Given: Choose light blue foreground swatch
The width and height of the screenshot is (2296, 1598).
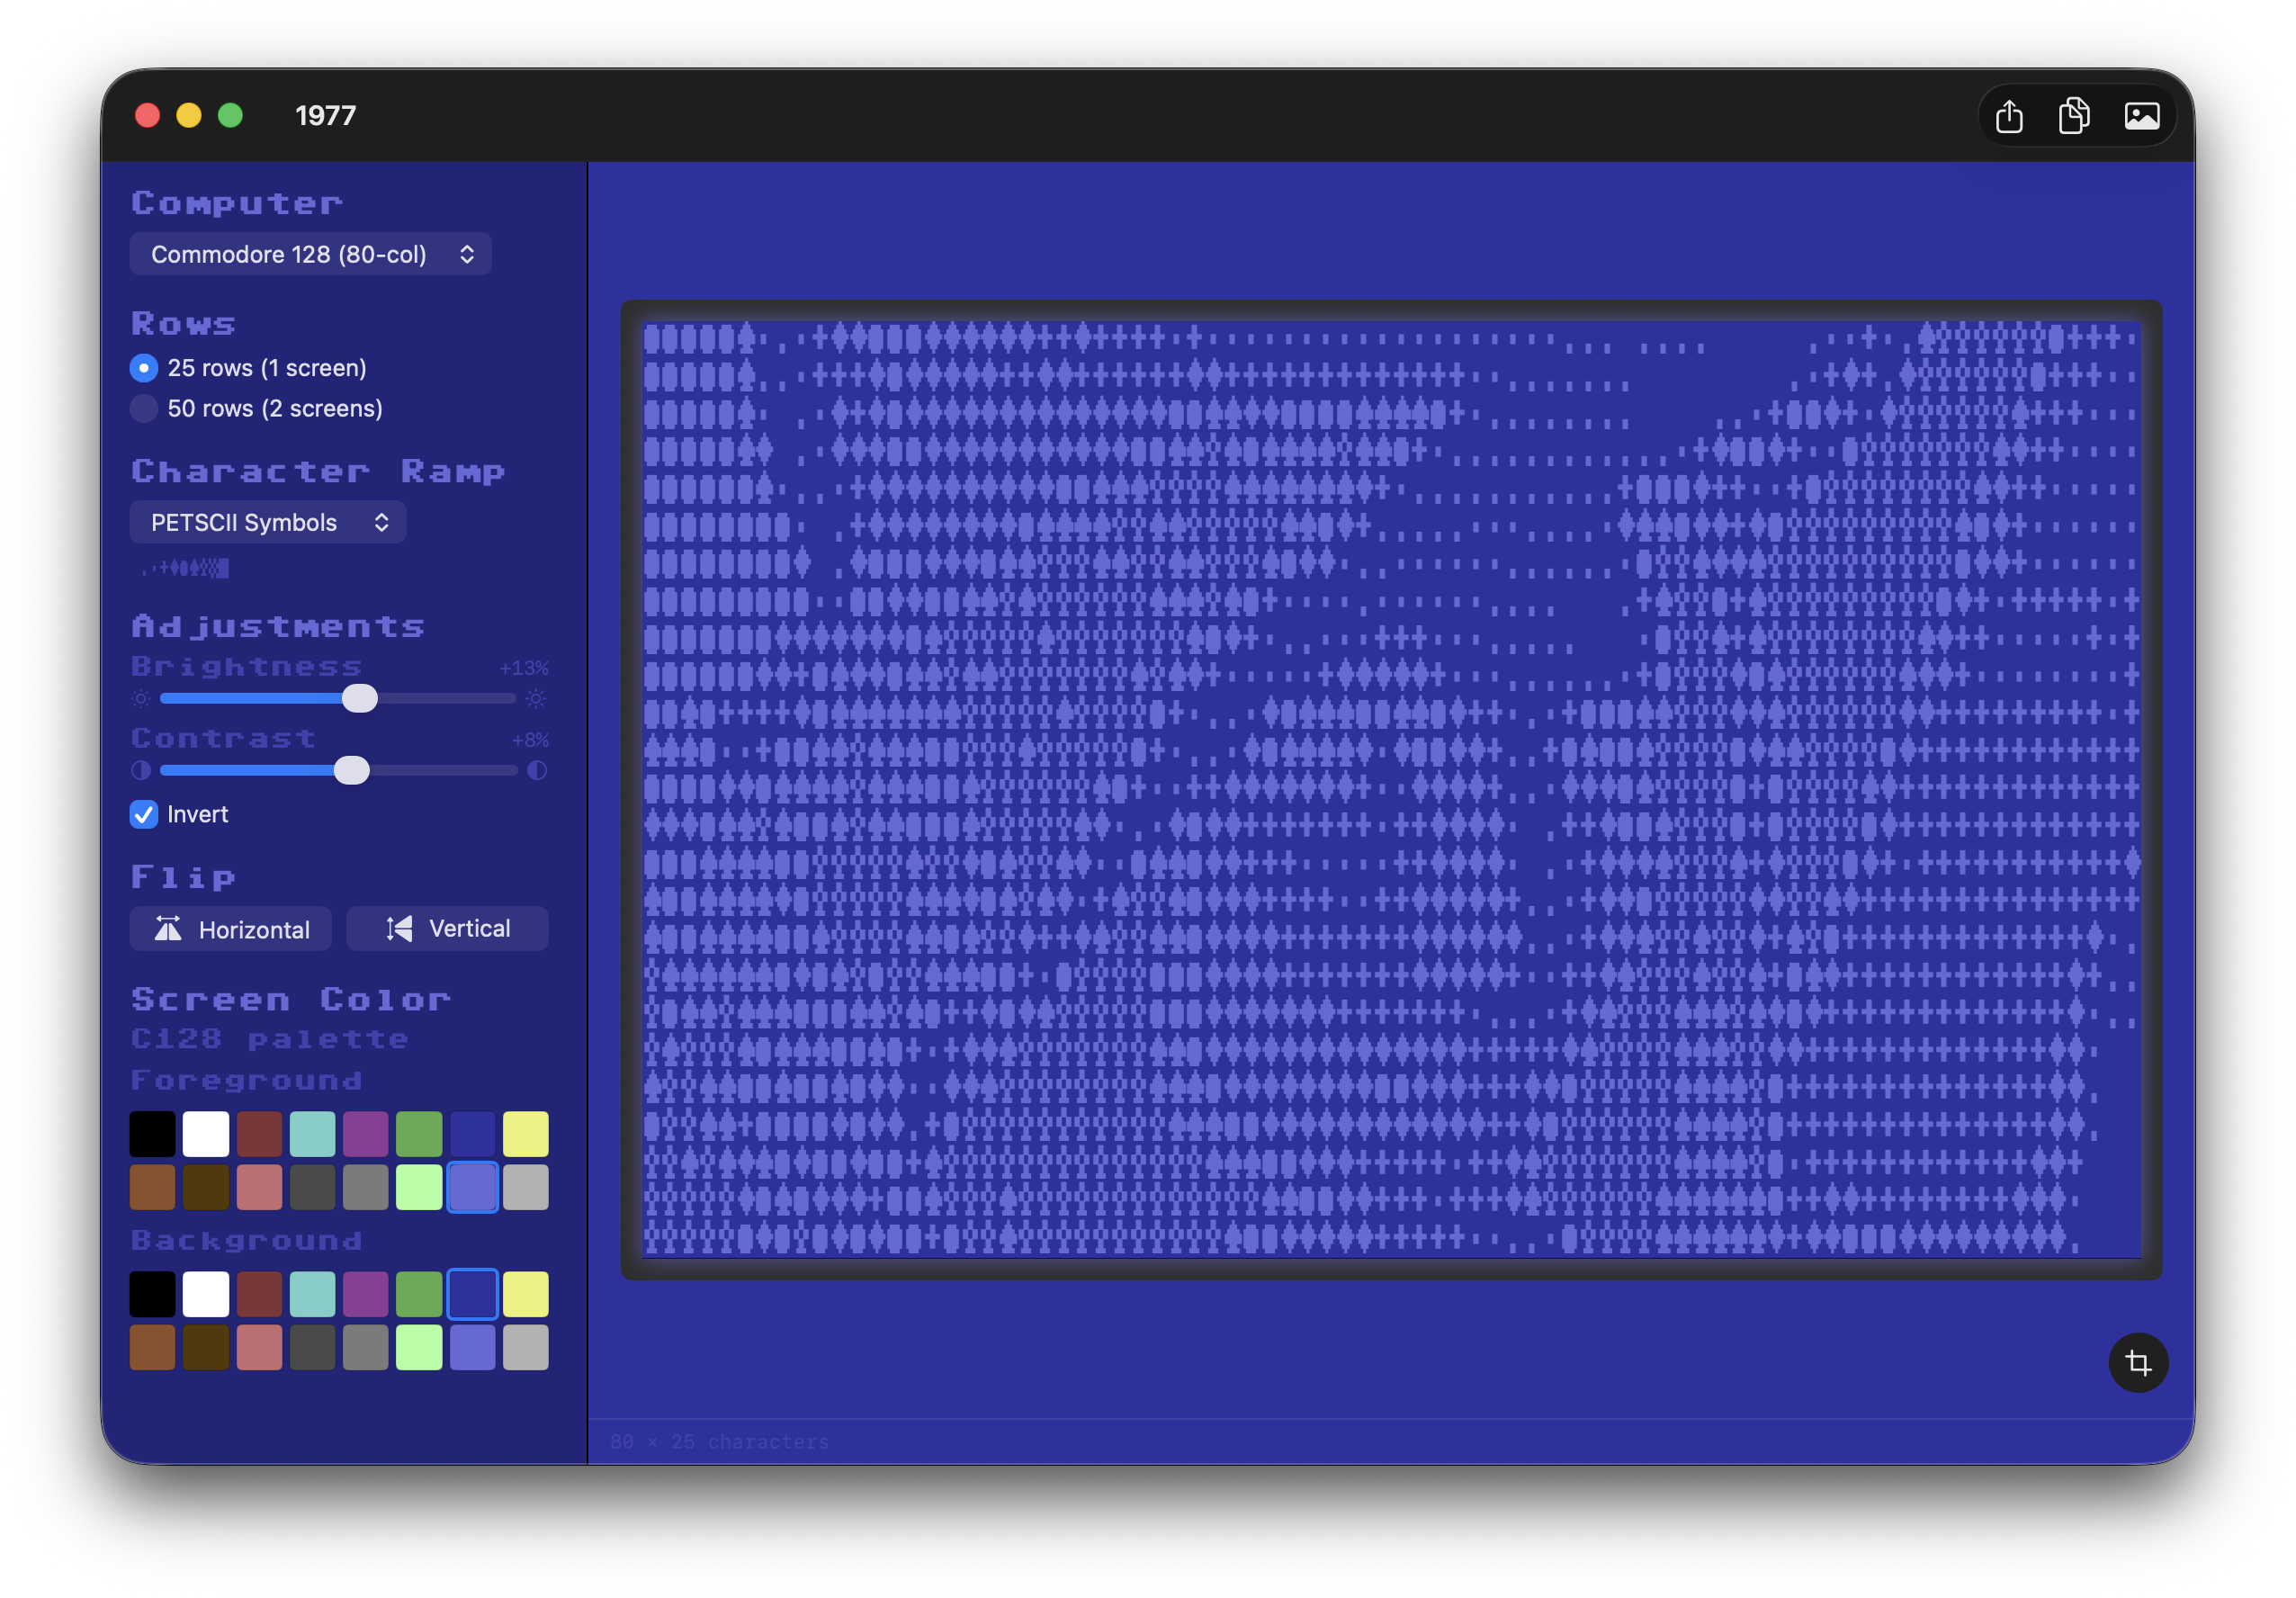Looking at the screenshot, I should click(x=472, y=1187).
